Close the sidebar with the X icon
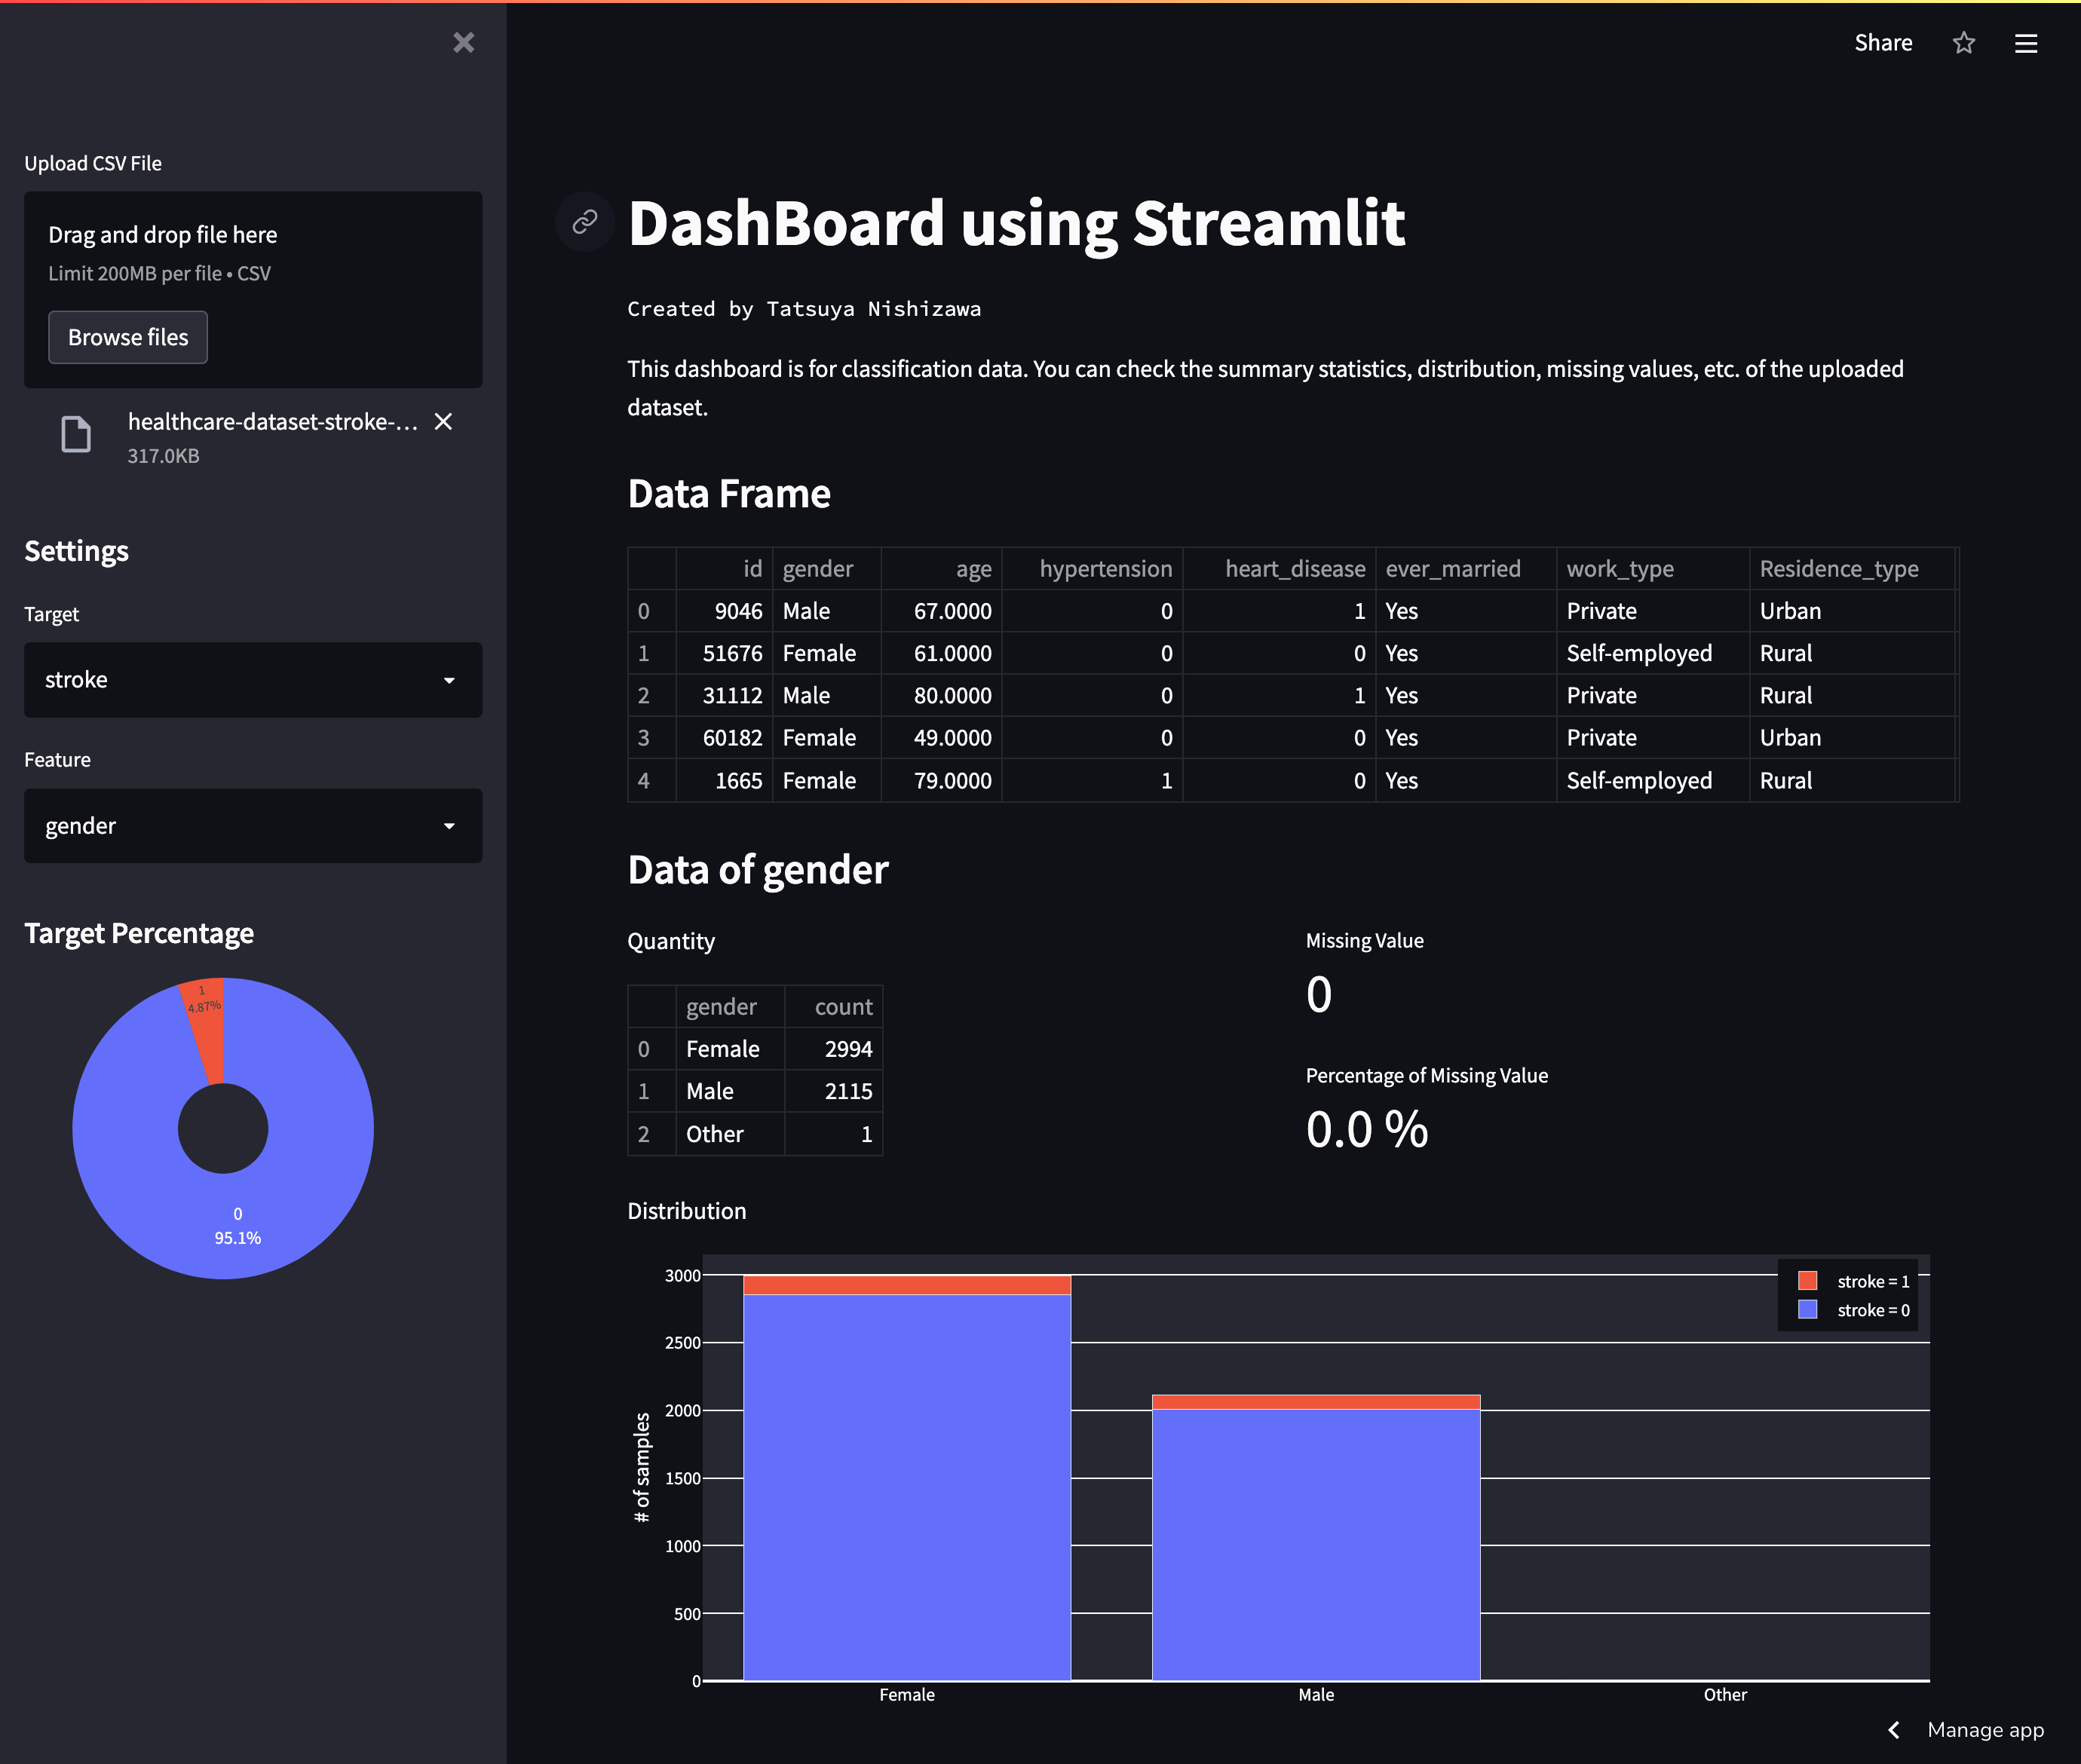This screenshot has height=1764, width=2081. [x=463, y=43]
